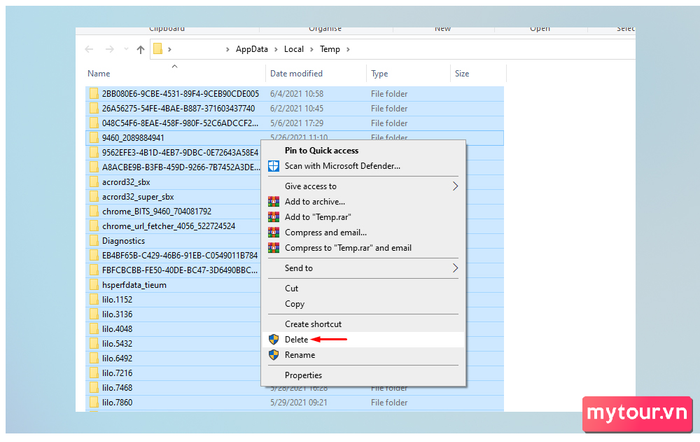Click folder icon of 9562EFE3-4B1D-4EB7 row
This screenshot has width=700, height=442.
pos(94,152)
